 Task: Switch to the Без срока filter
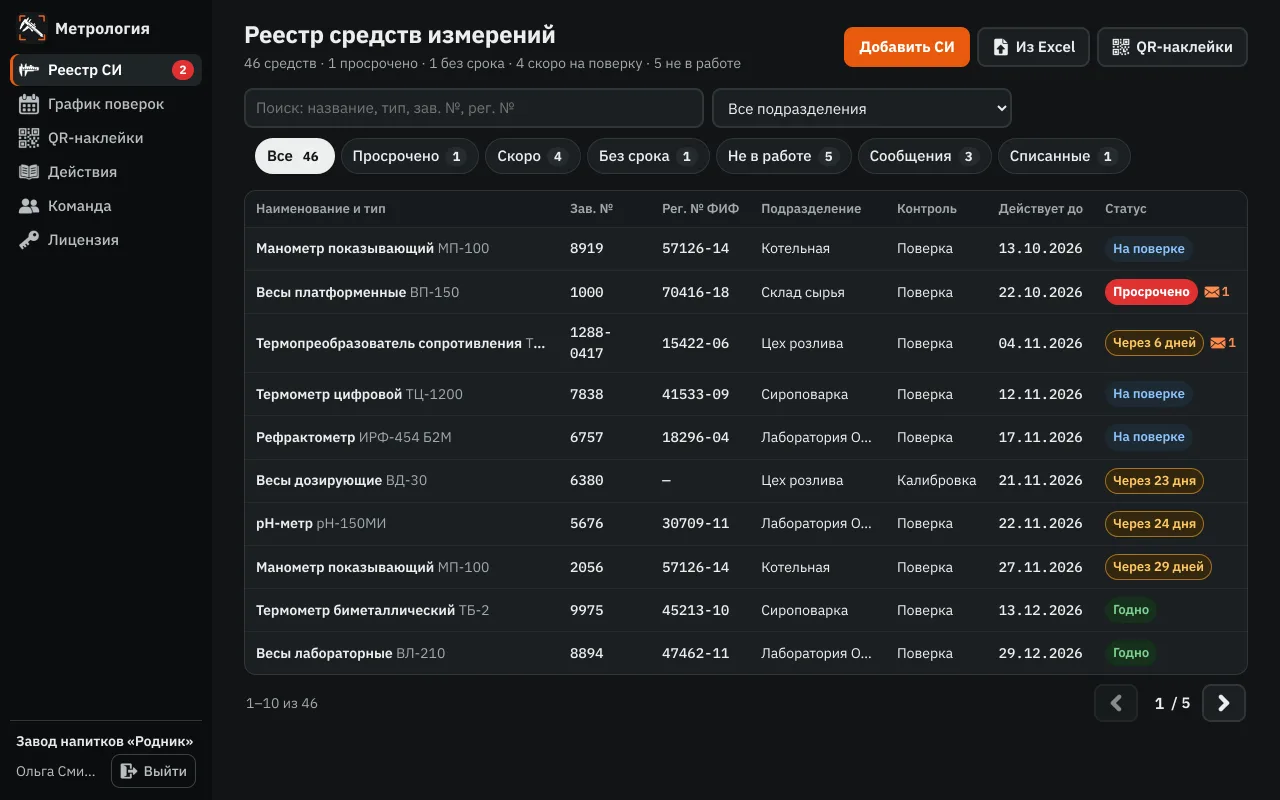click(648, 156)
